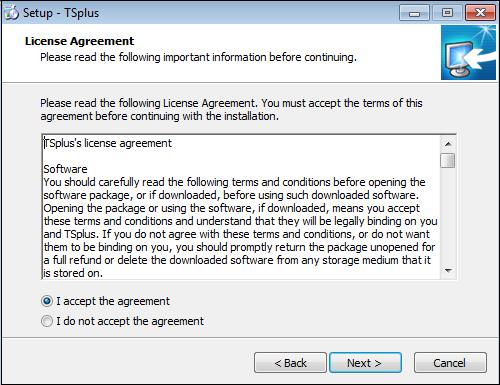500x385 pixels.
Task: Maximize the Setup - TSplus window
Action: (x=447, y=13)
